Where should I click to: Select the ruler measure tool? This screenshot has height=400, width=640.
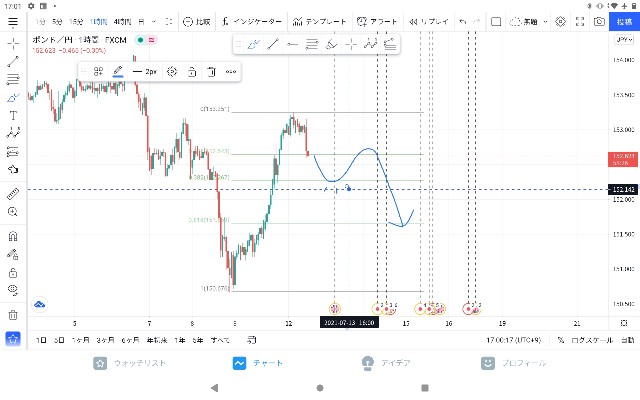(x=13, y=193)
